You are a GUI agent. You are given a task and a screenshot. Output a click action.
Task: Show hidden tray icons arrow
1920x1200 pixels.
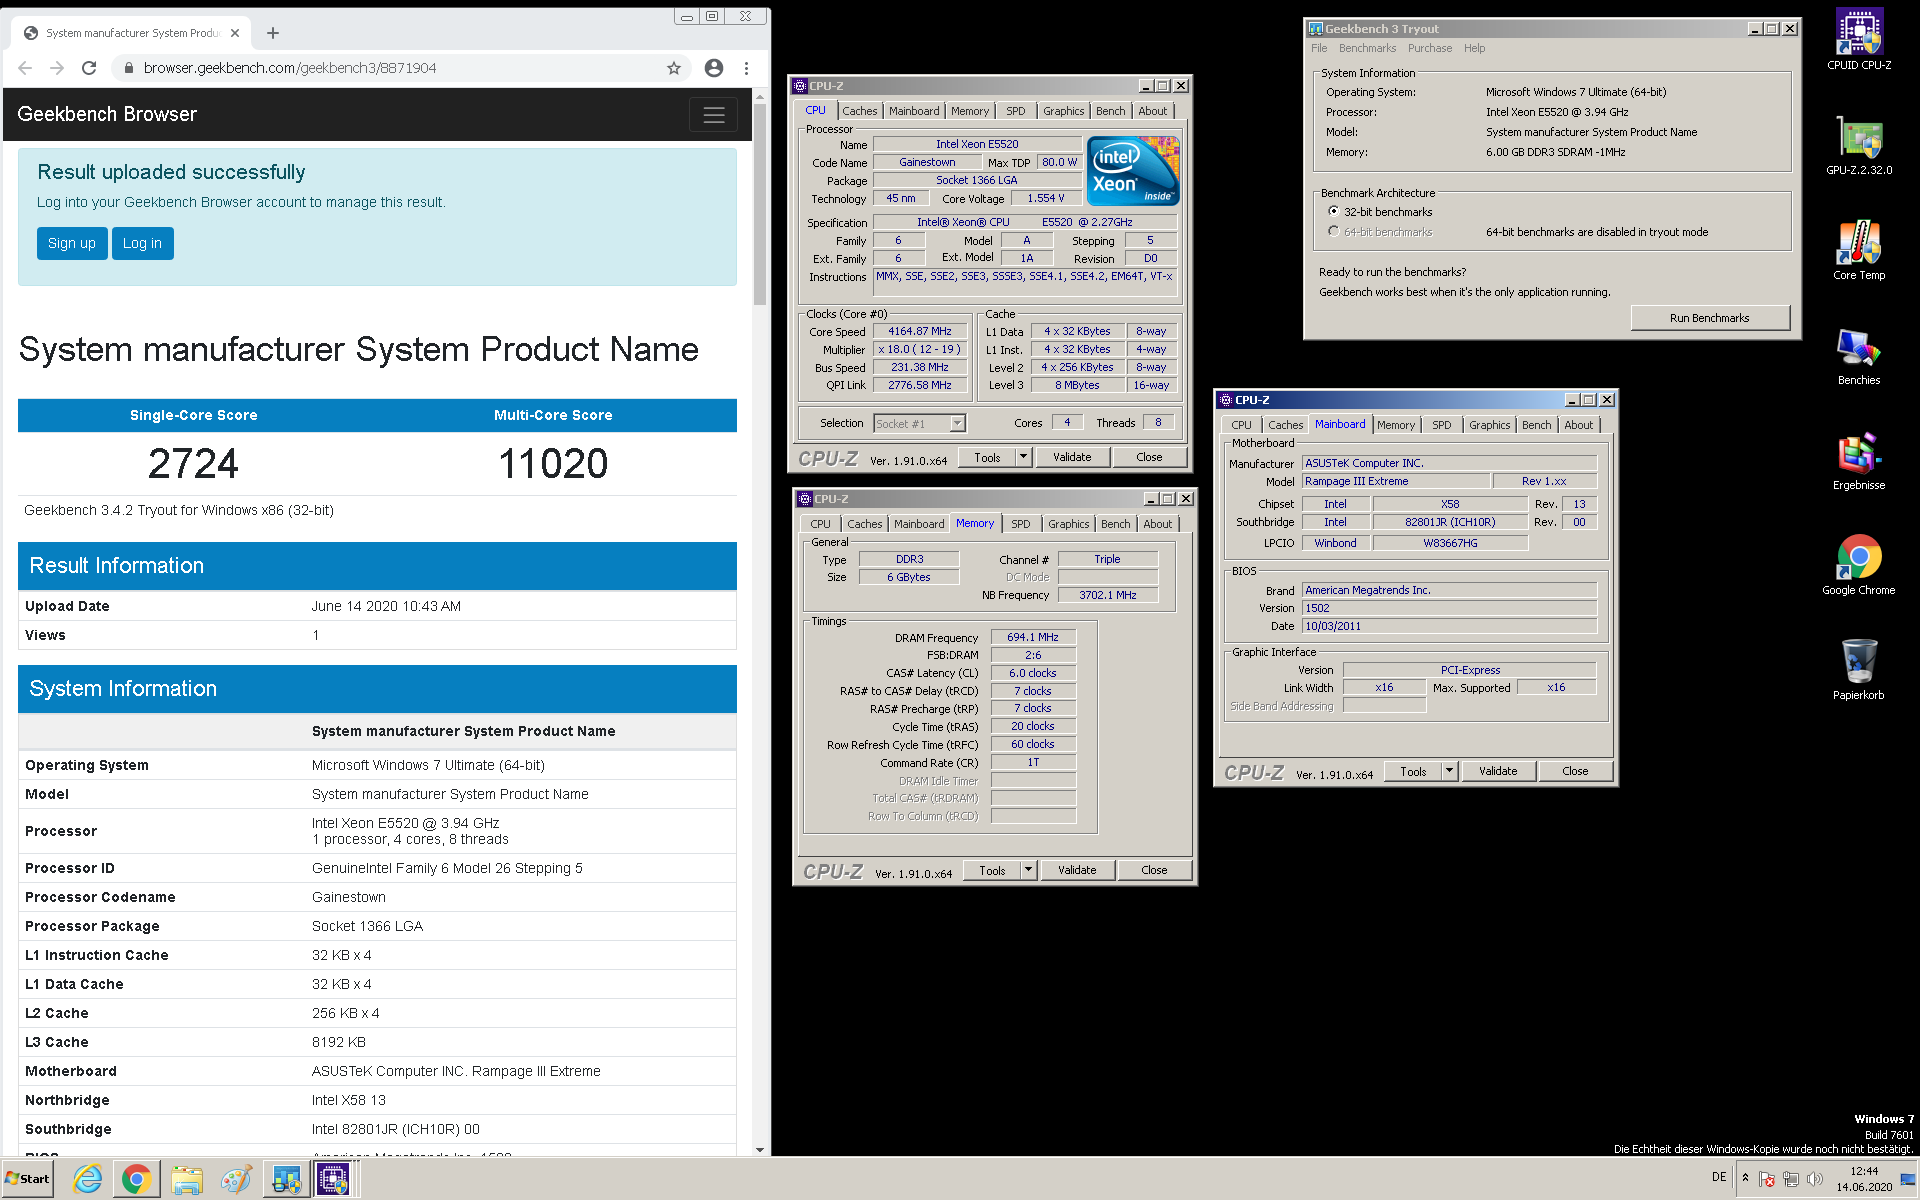click(1745, 1178)
